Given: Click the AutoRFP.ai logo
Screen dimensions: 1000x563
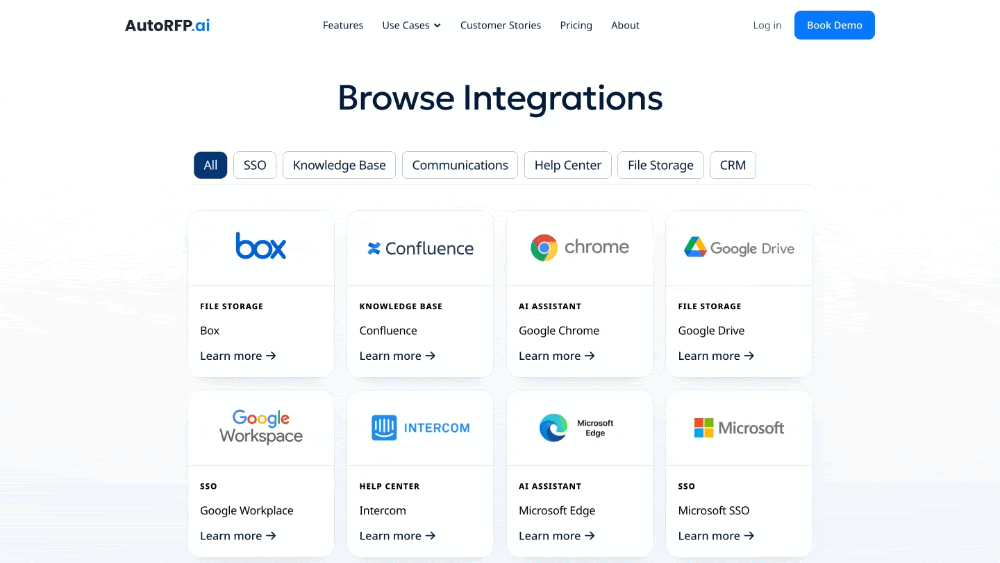Looking at the screenshot, I should (167, 26).
